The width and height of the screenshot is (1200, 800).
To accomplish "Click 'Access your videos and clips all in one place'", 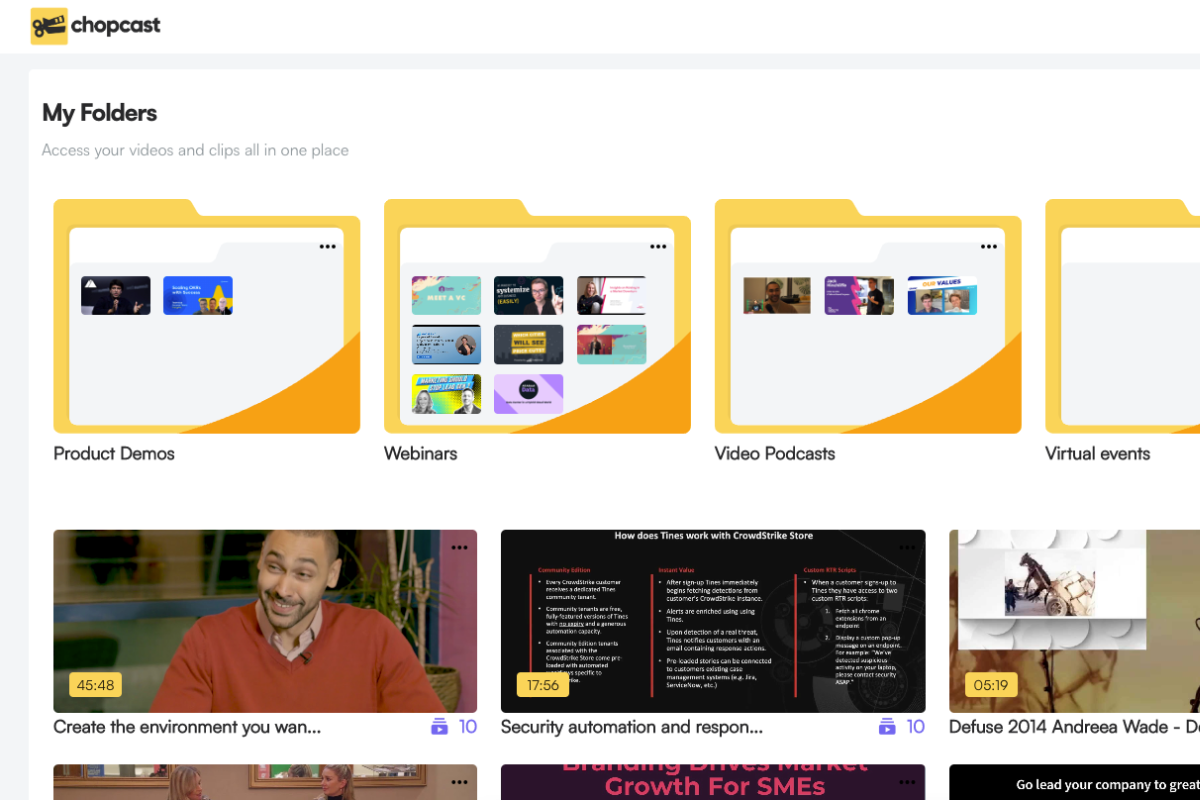I will [195, 150].
